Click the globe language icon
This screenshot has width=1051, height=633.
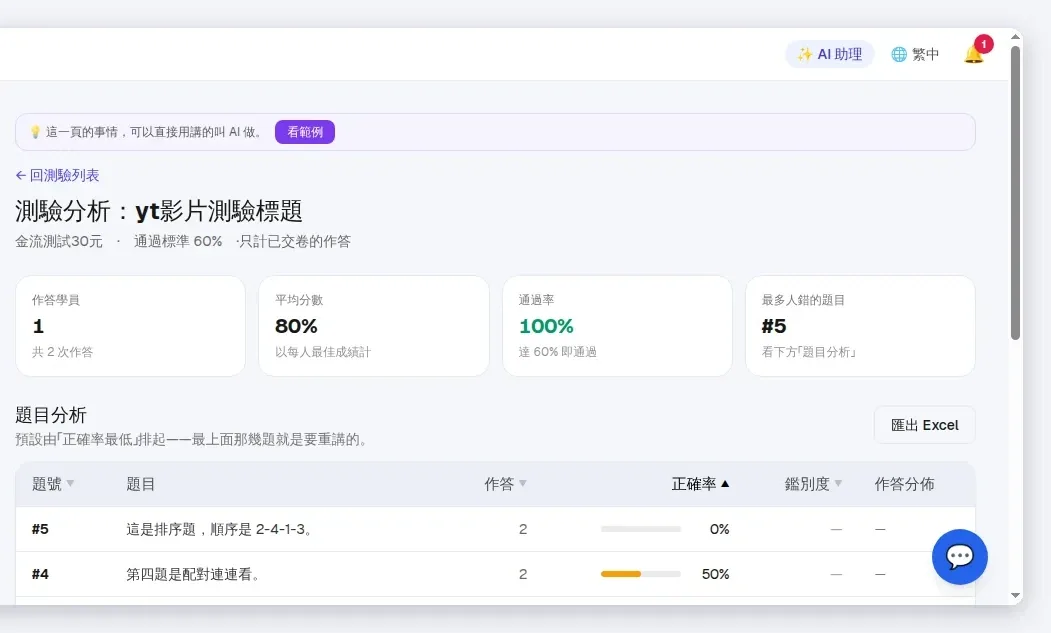[899, 54]
